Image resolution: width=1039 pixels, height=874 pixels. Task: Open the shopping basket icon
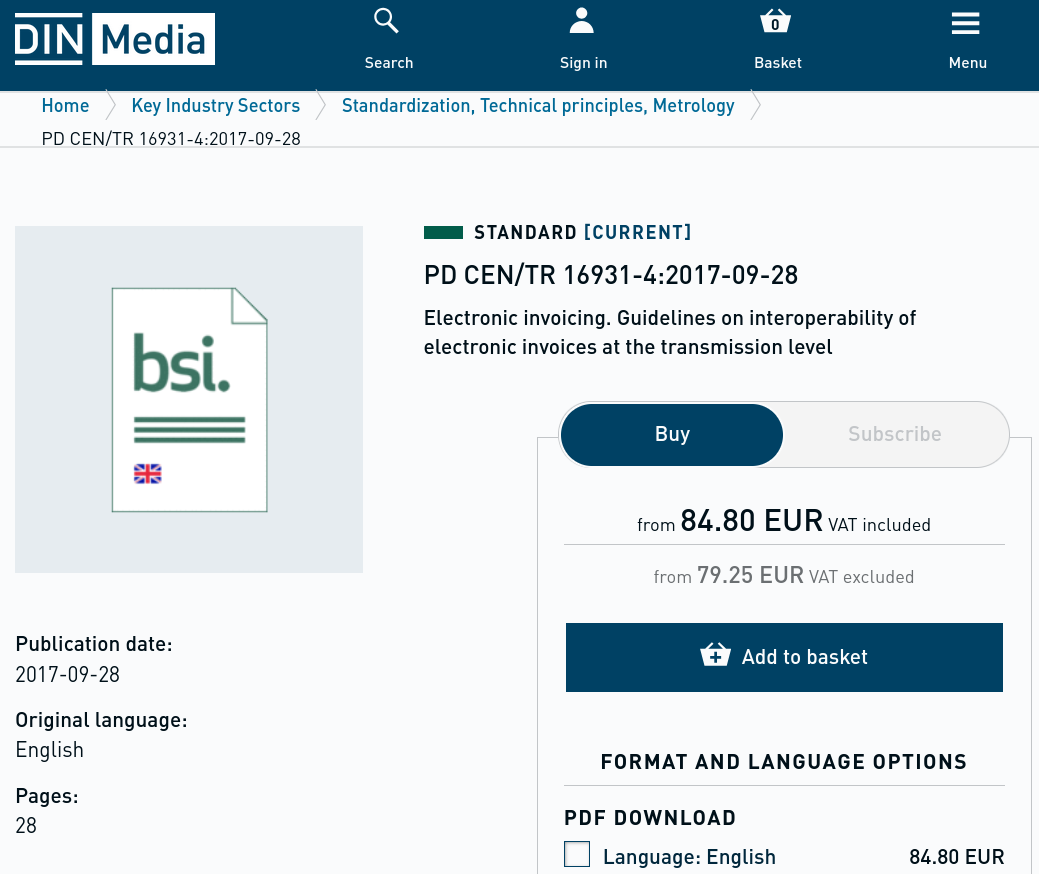775,21
